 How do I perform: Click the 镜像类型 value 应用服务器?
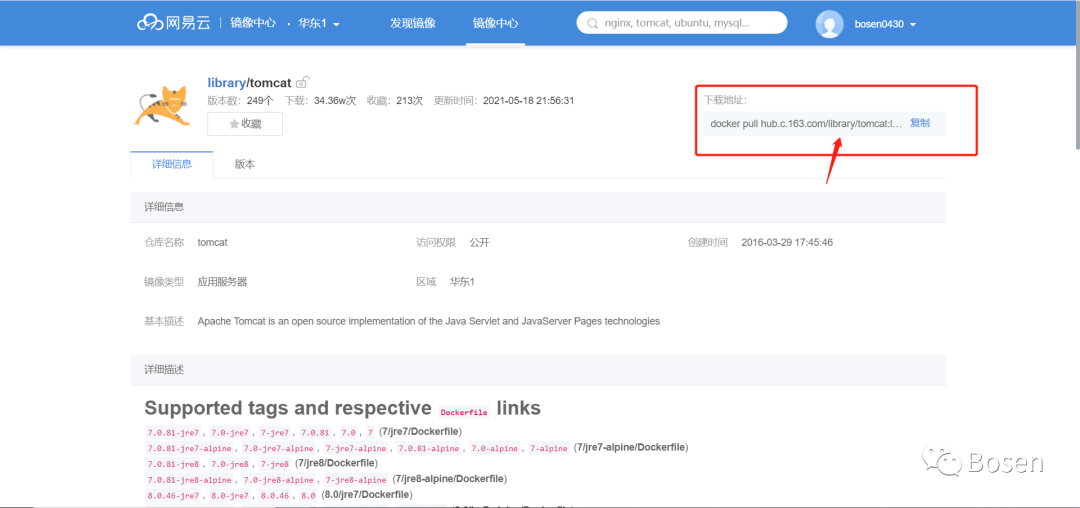click(x=222, y=282)
